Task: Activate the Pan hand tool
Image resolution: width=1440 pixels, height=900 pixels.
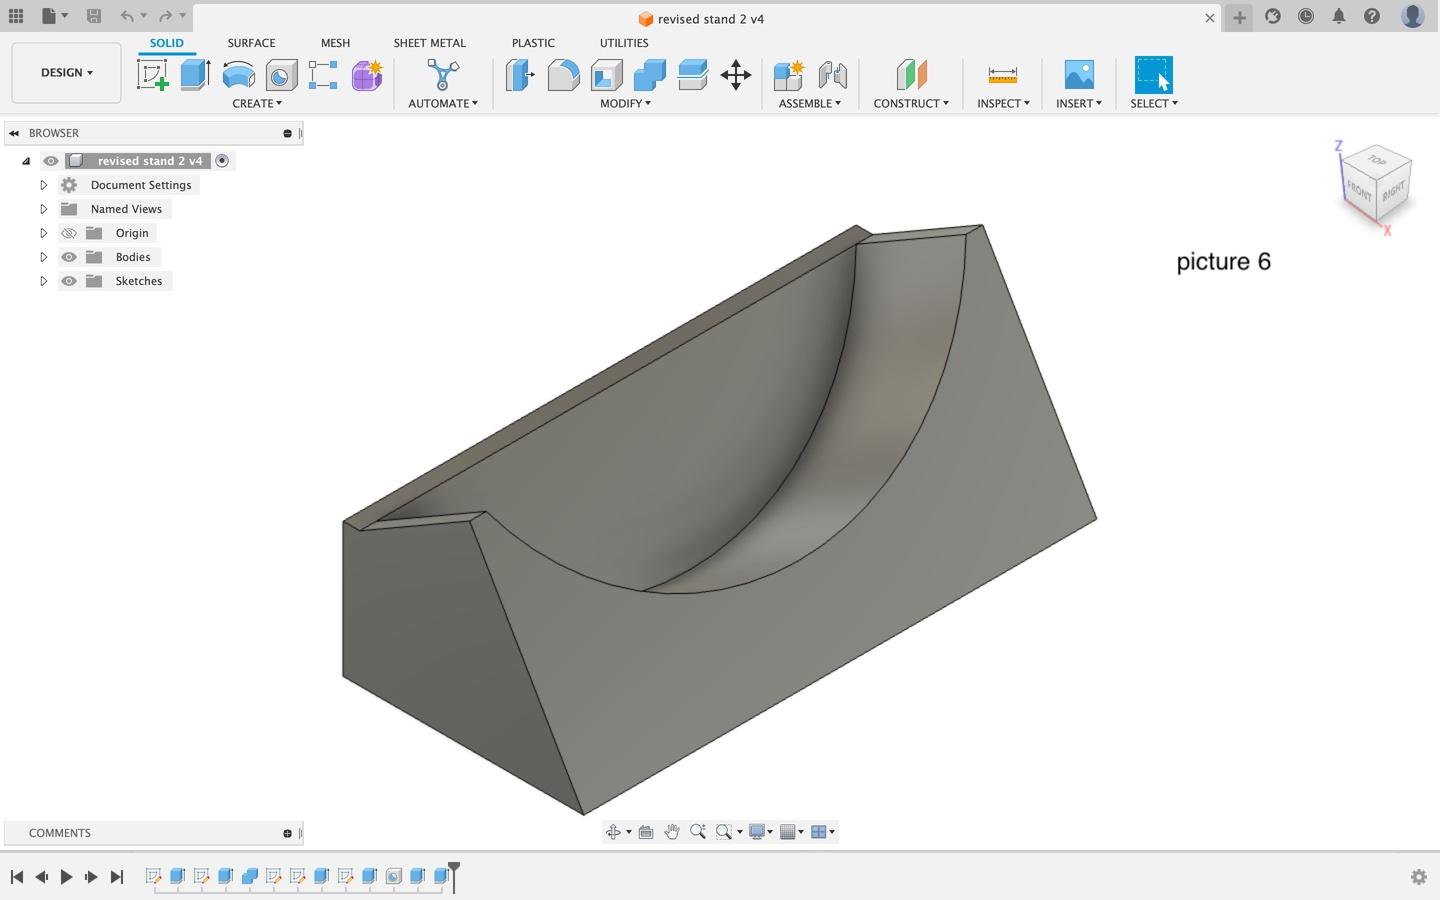Action: [672, 832]
